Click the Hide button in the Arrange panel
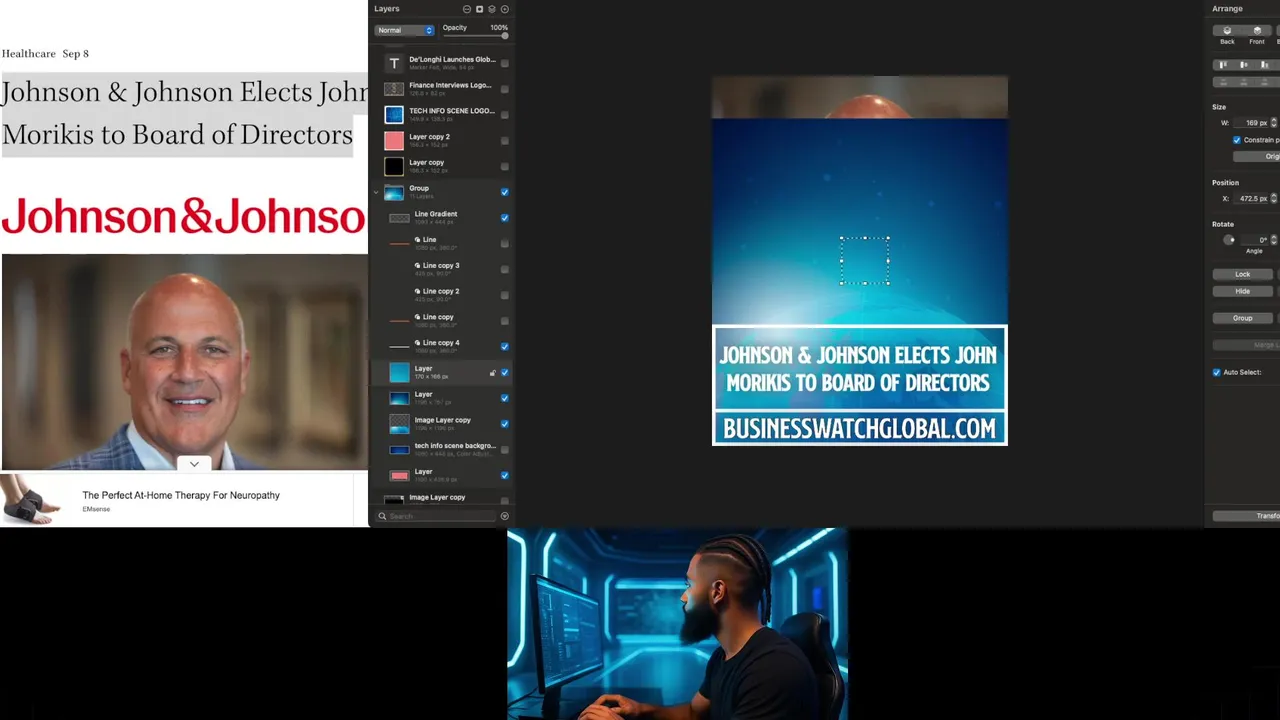Screen dimensions: 1280x720 click(x=1242, y=291)
